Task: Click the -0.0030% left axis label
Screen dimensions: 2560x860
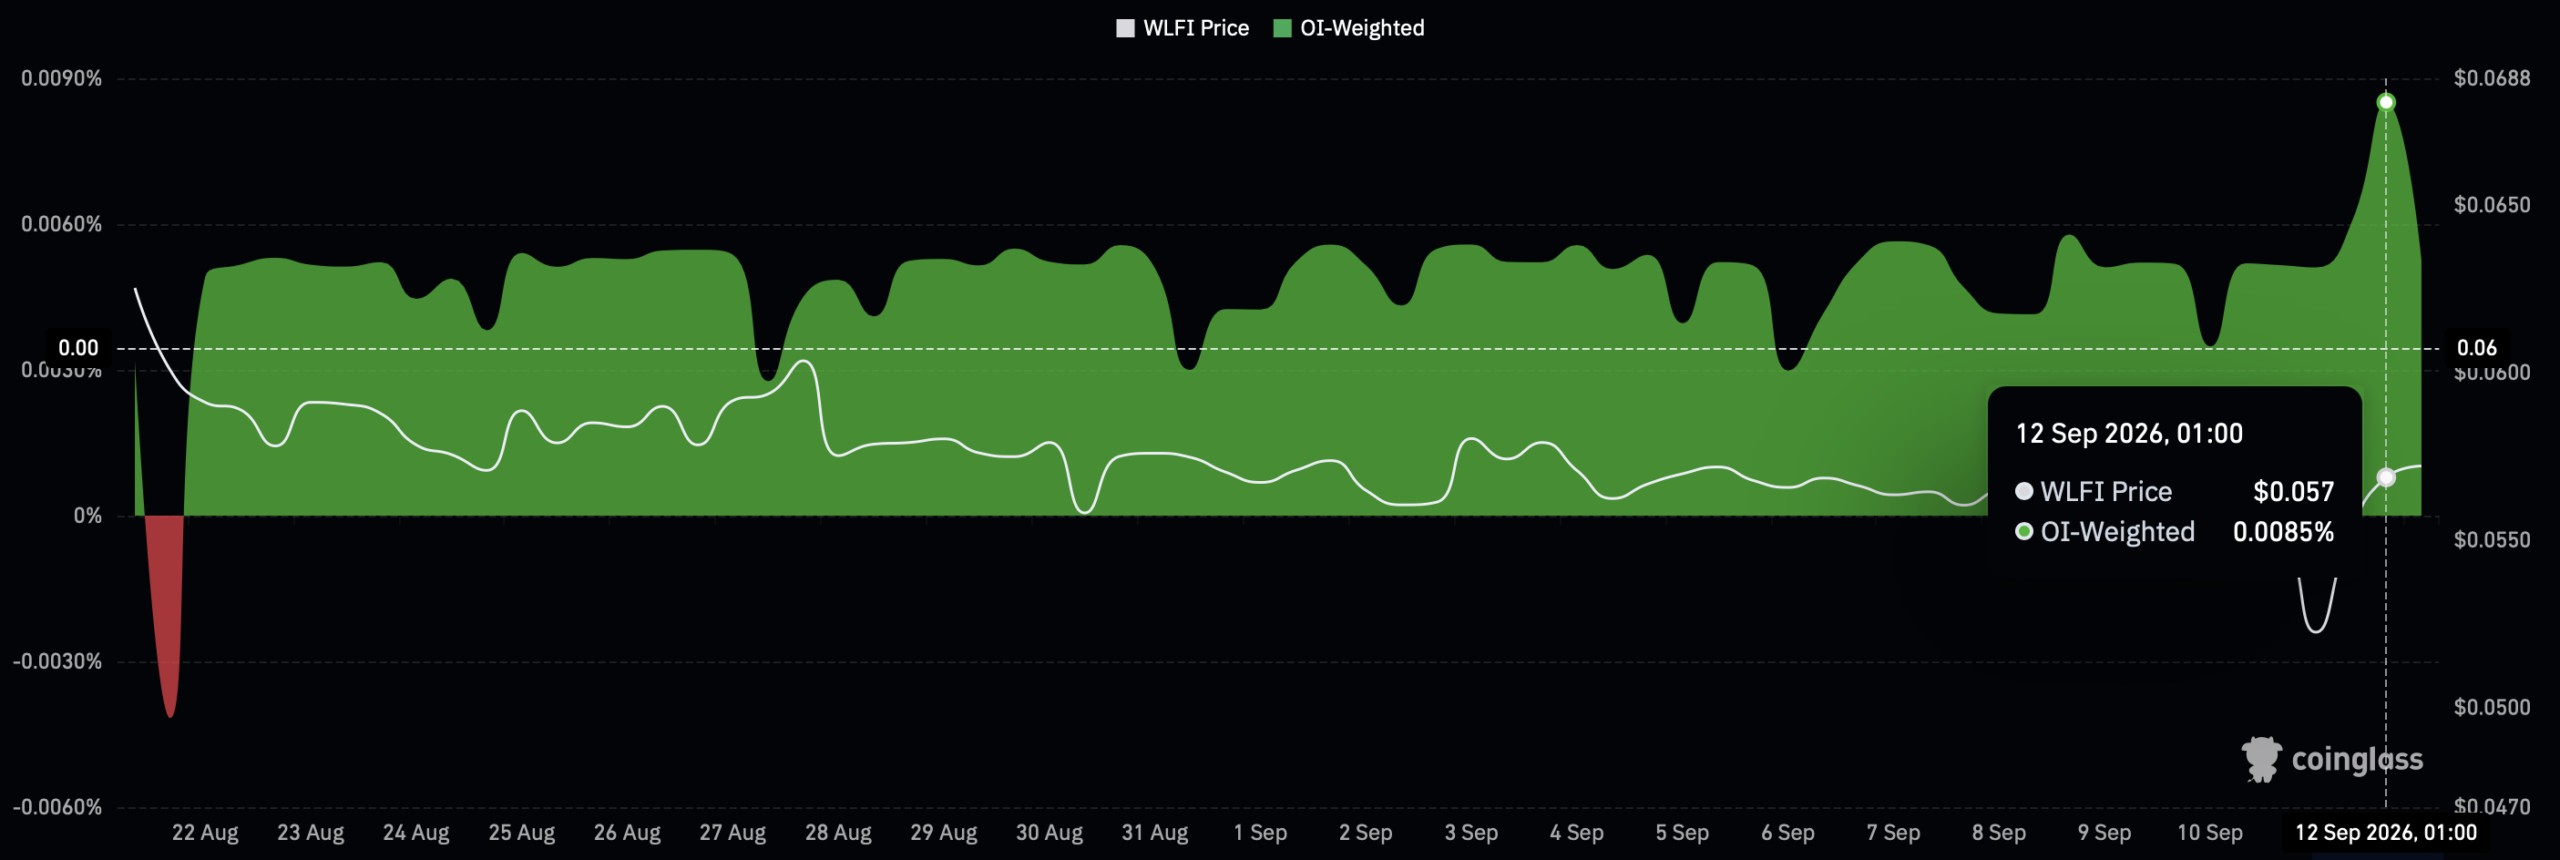Action: [x=57, y=661]
